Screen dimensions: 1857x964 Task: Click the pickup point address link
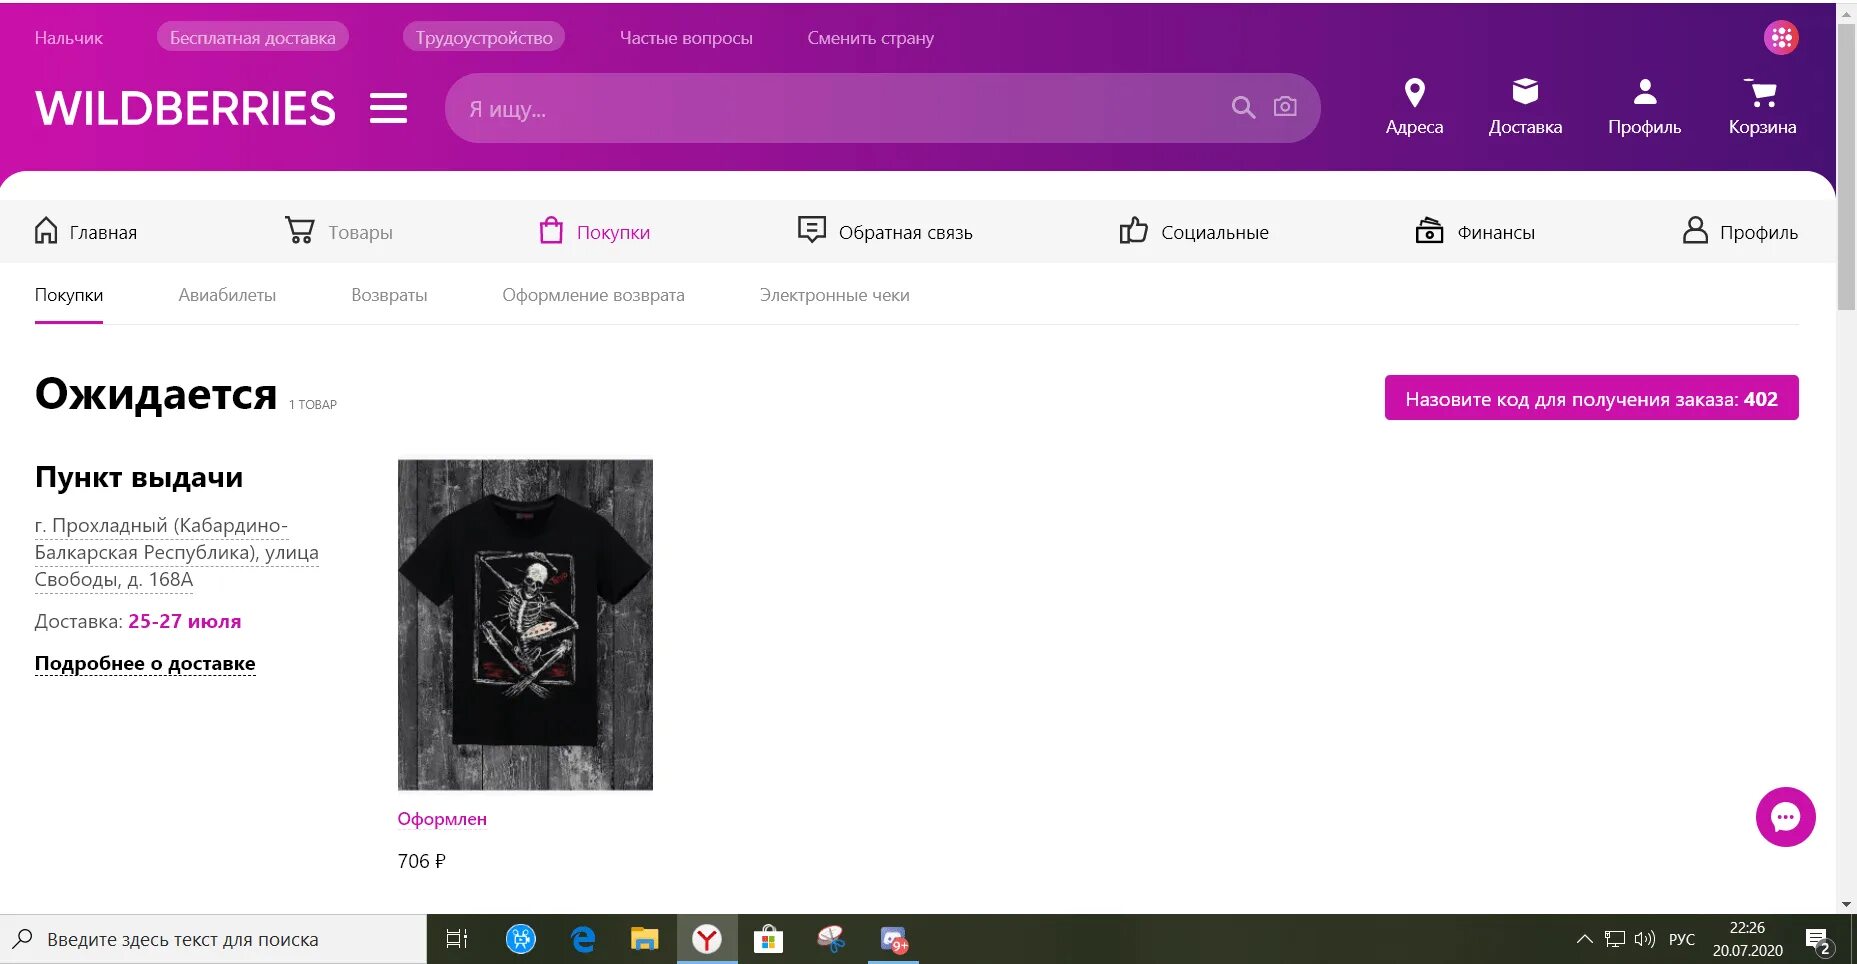[x=176, y=552]
